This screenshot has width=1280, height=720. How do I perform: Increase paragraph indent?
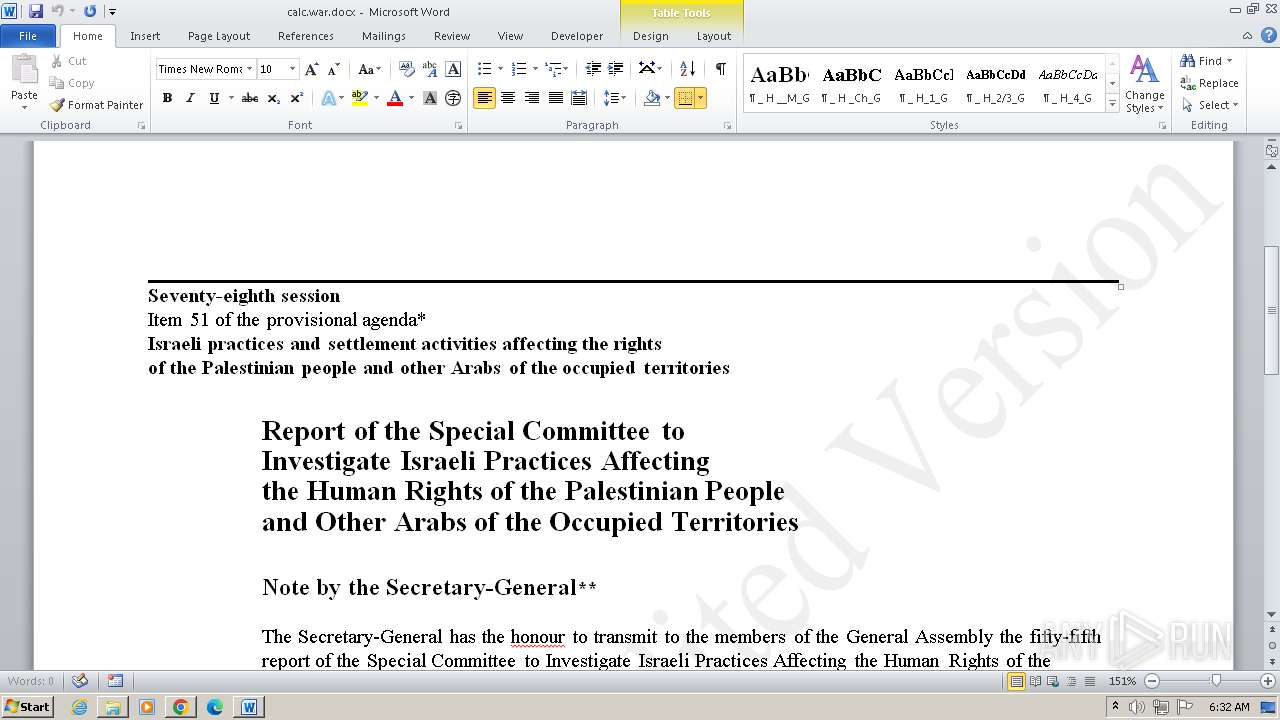tap(616, 69)
